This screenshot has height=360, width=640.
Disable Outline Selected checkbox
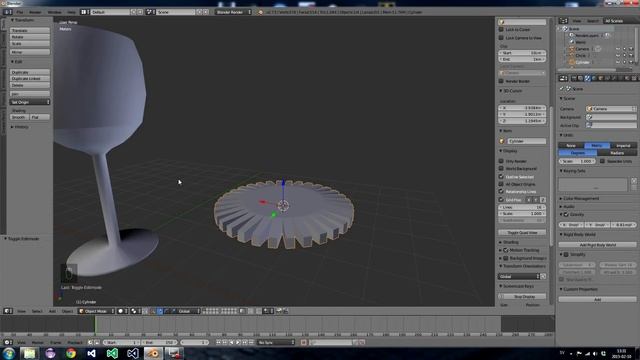tap(501, 176)
